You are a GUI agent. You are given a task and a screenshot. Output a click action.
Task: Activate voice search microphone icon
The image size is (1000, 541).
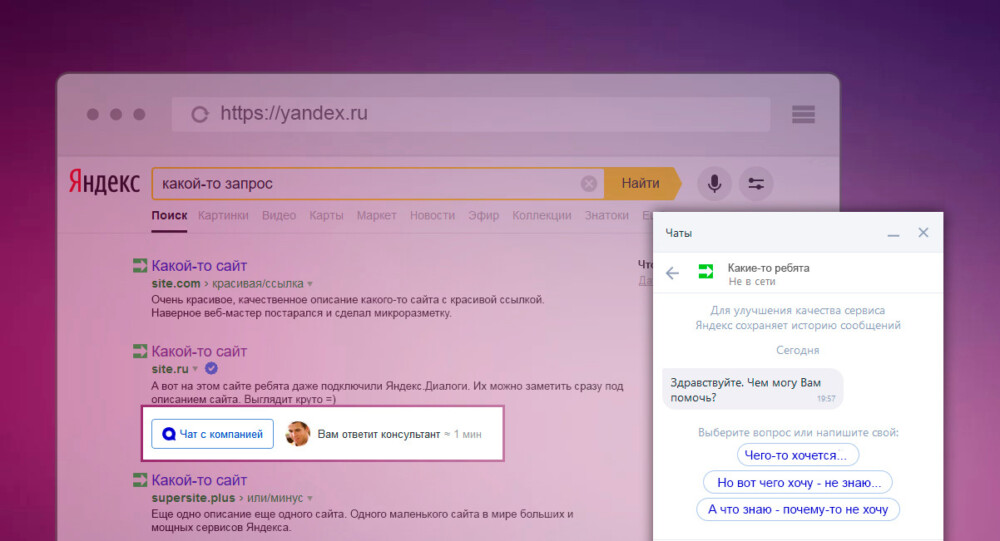pyautogui.click(x=714, y=184)
